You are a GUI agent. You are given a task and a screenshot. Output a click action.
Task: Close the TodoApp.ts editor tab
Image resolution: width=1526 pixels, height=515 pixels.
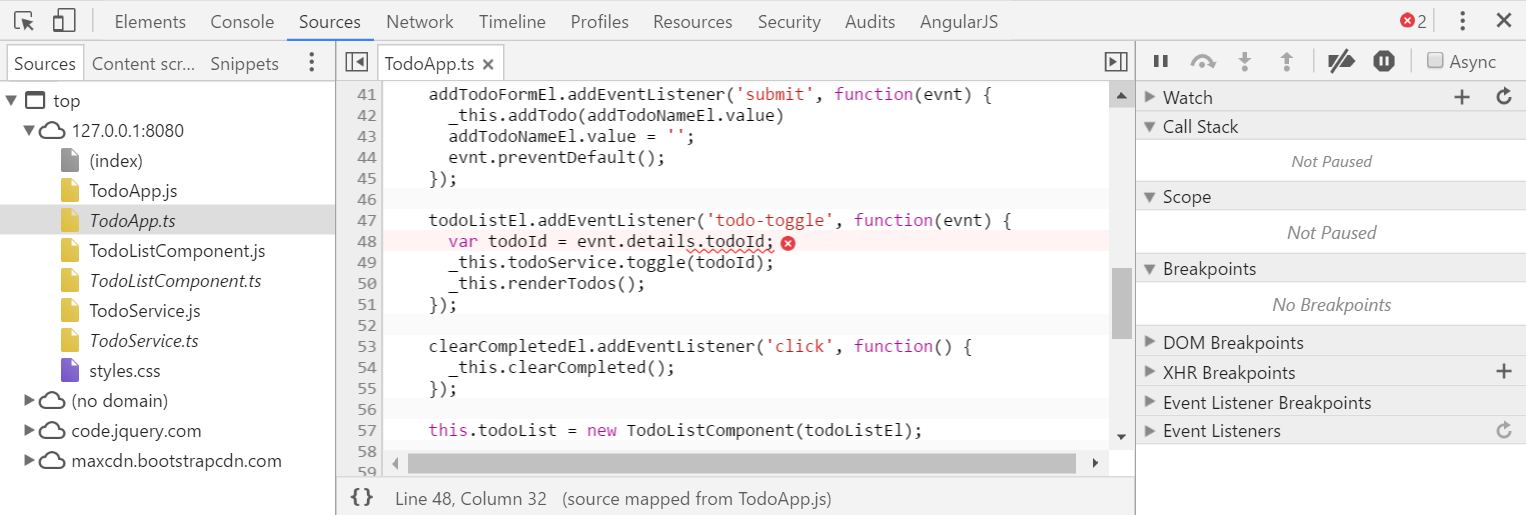pyautogui.click(x=488, y=64)
